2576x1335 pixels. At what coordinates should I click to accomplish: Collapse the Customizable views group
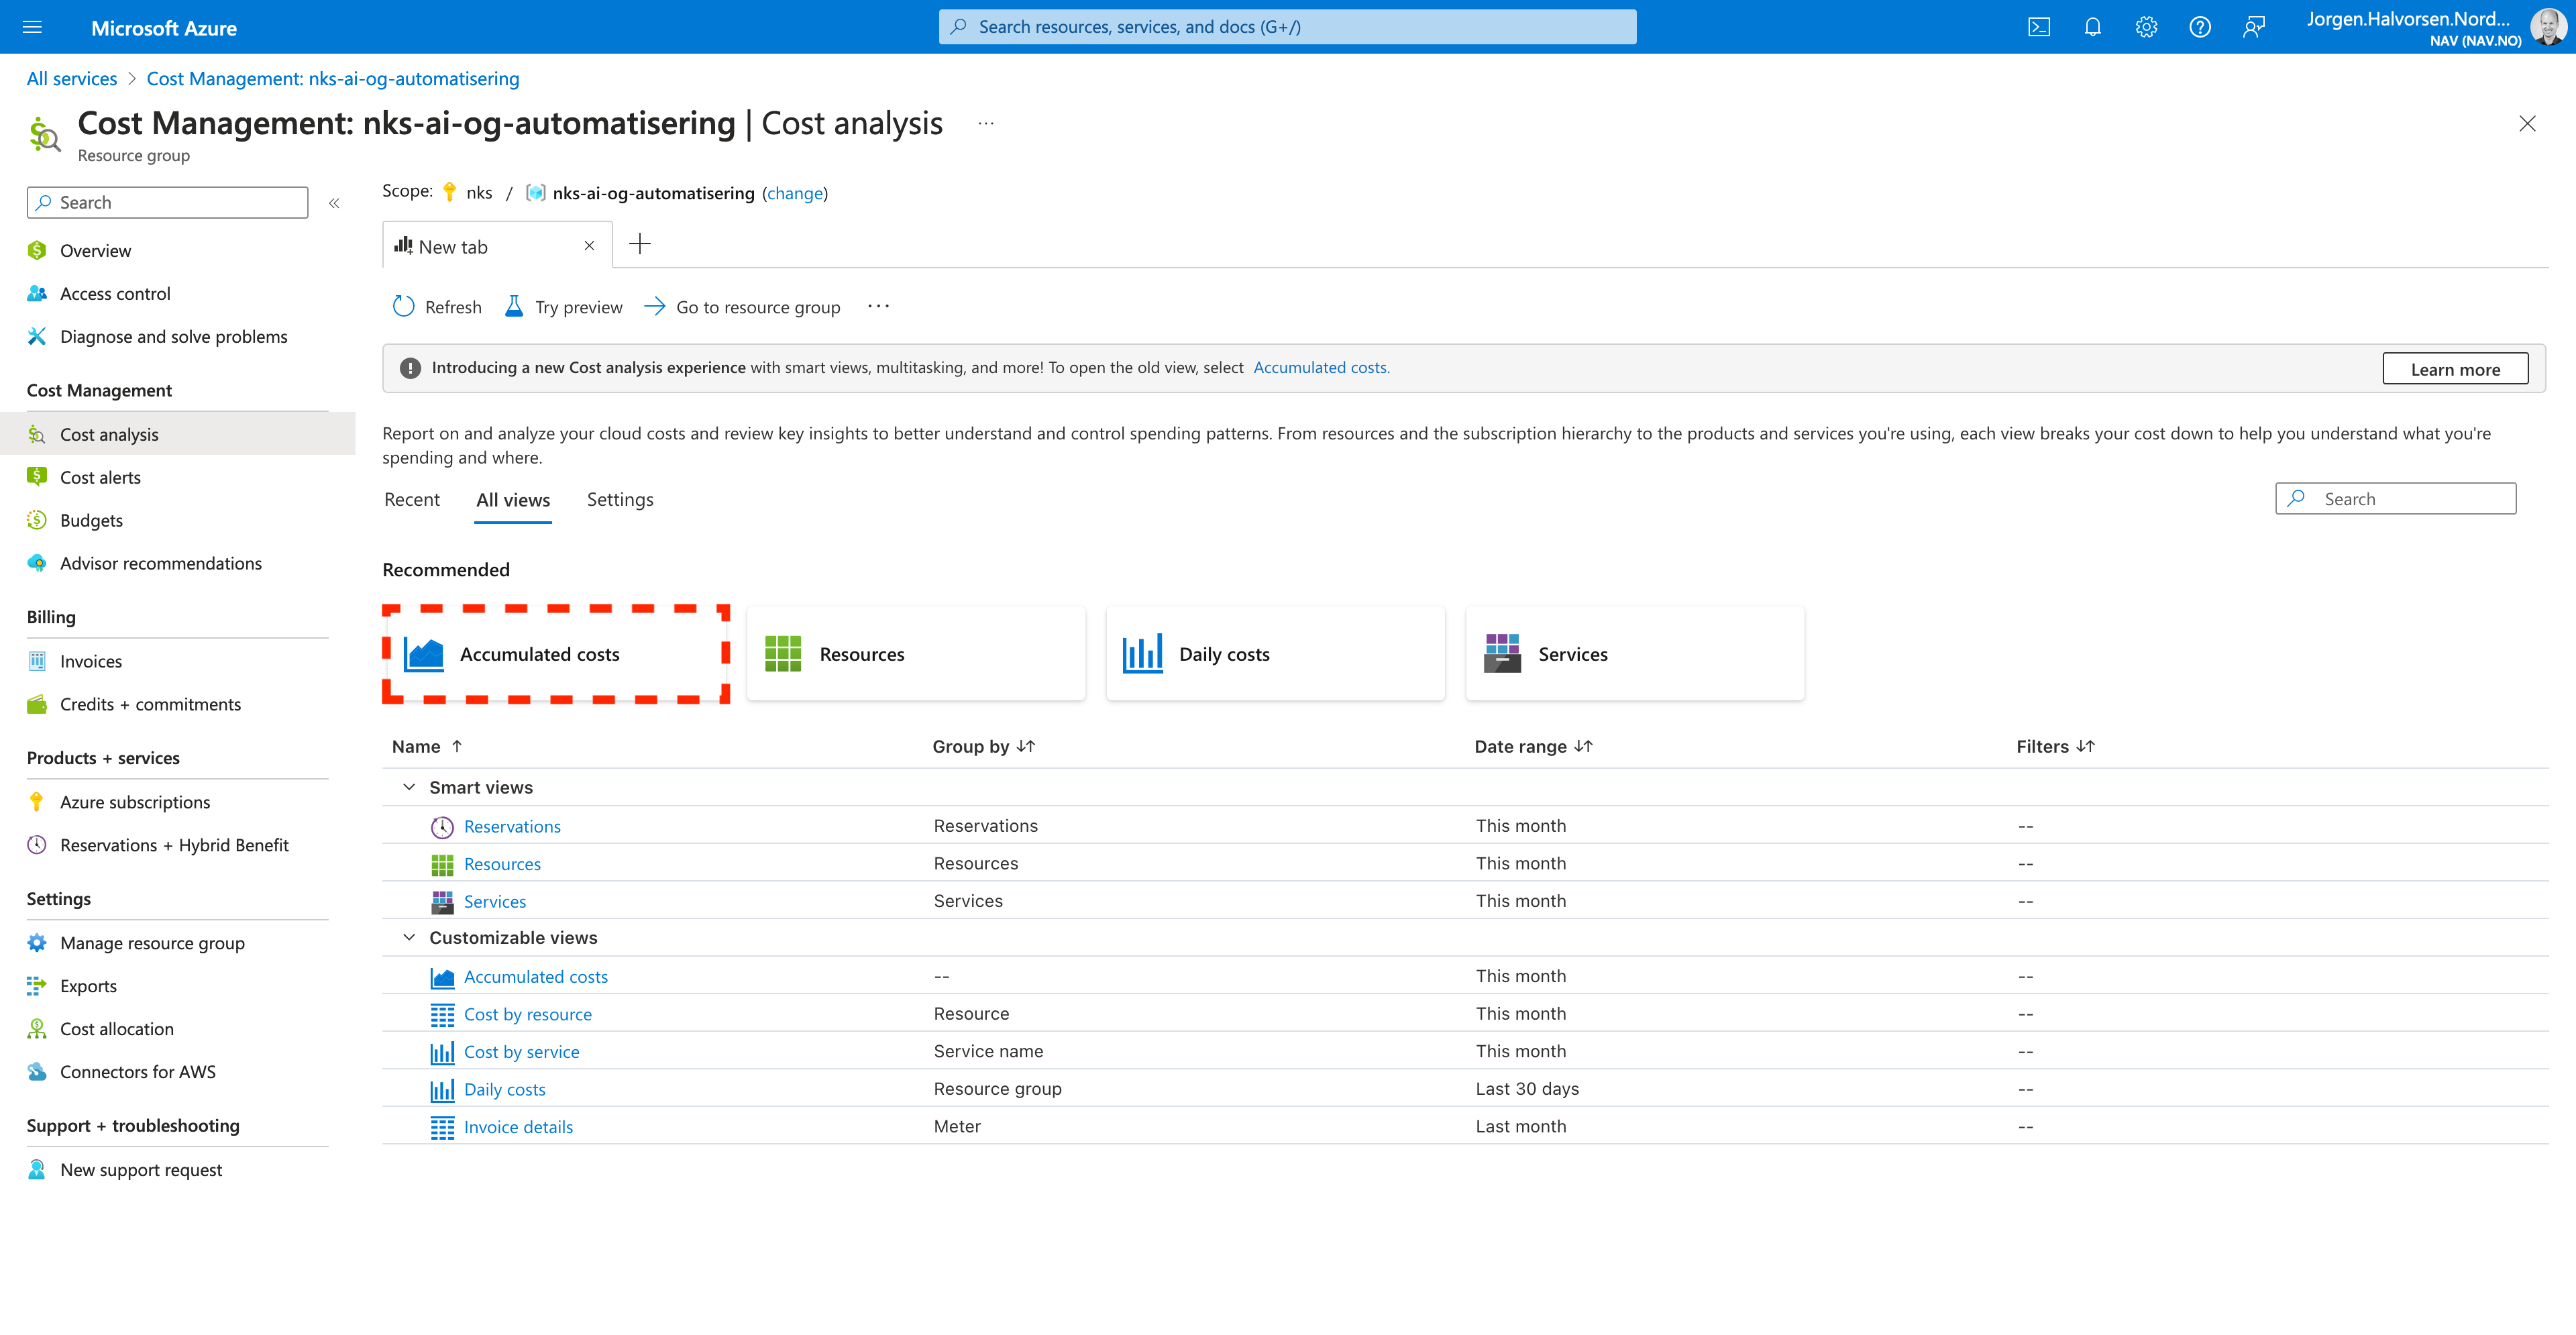click(409, 937)
